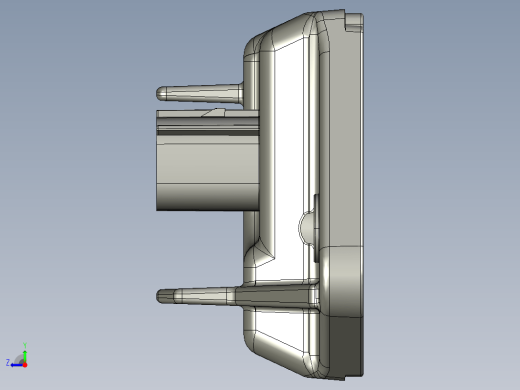Screen dimensions: 520x390
Task: Click the blue Z axis arrow of the triad
Action: pyautogui.click(x=16, y=365)
